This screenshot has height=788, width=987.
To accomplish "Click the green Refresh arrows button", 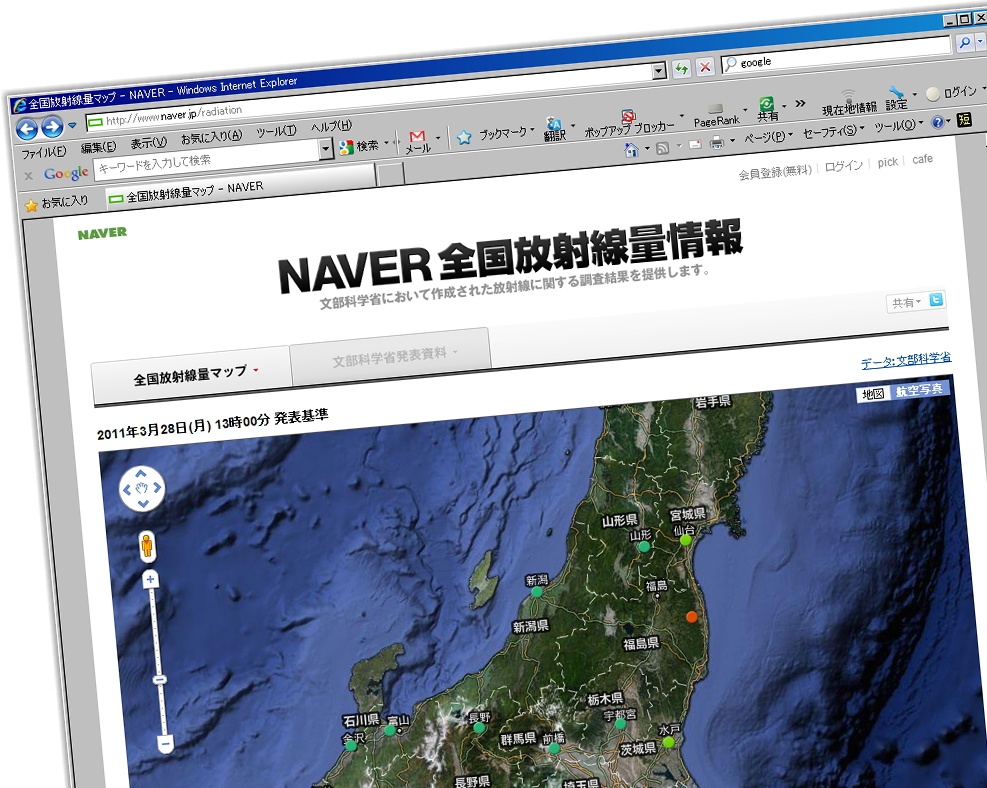I will click(x=682, y=68).
